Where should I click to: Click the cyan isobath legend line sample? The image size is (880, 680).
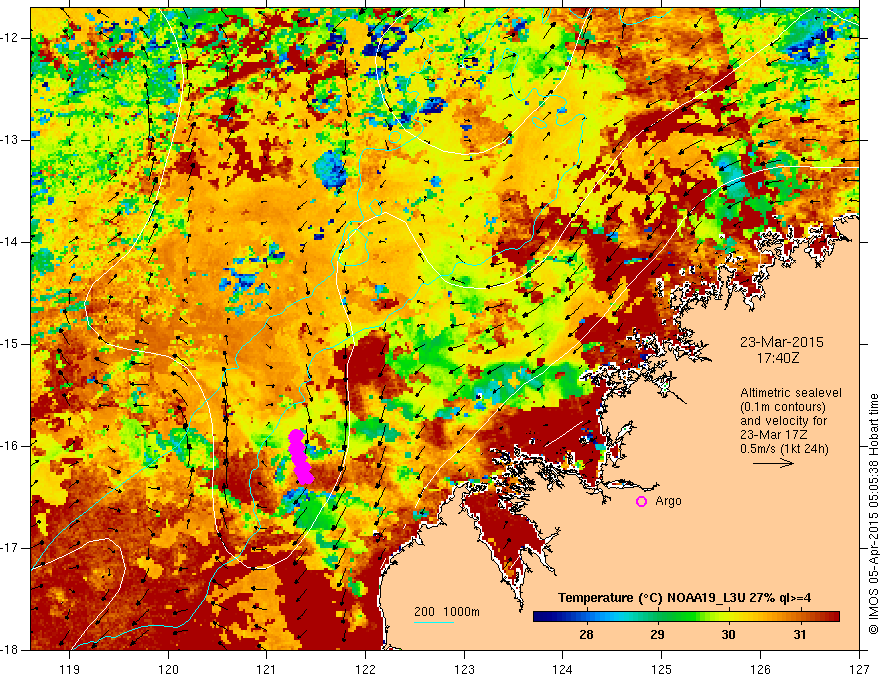(x=434, y=622)
